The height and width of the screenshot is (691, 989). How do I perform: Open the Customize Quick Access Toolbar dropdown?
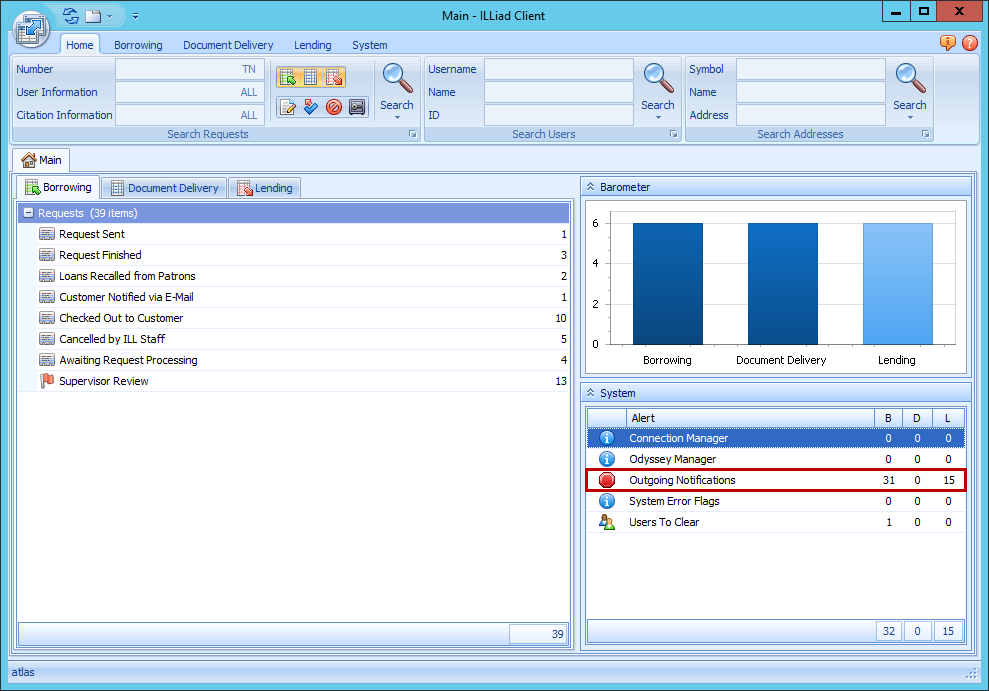pos(135,16)
